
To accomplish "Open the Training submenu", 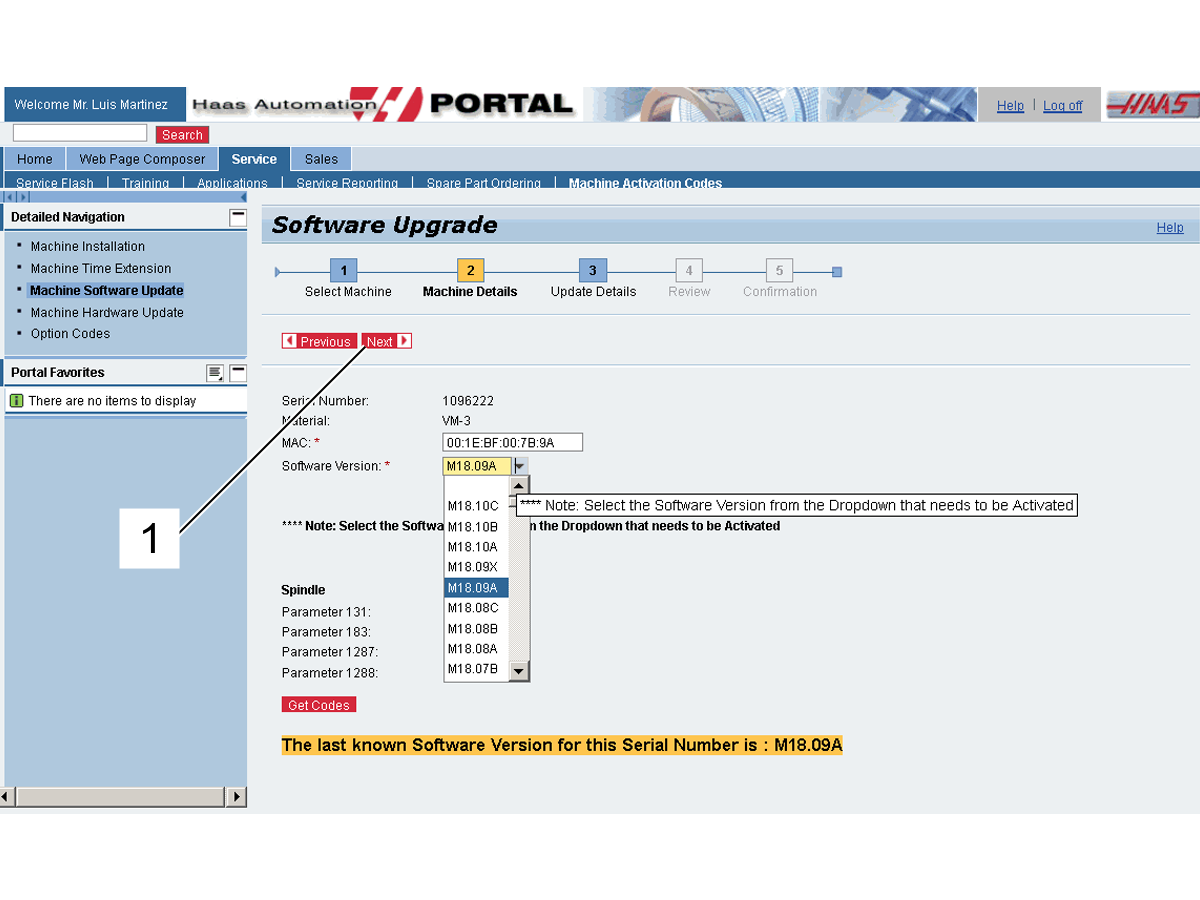I will click(x=145, y=183).
